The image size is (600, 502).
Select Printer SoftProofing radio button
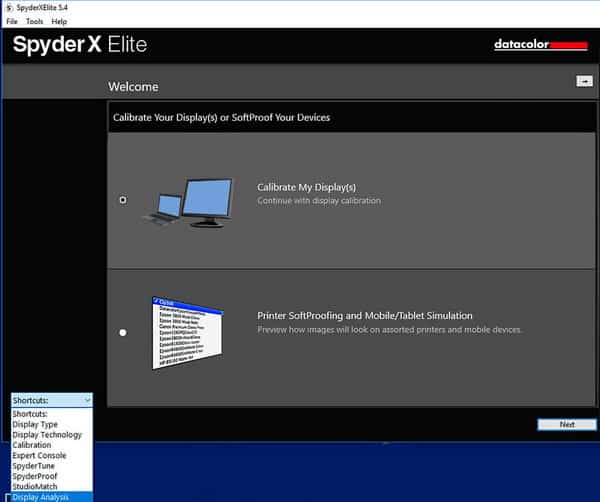click(x=123, y=332)
